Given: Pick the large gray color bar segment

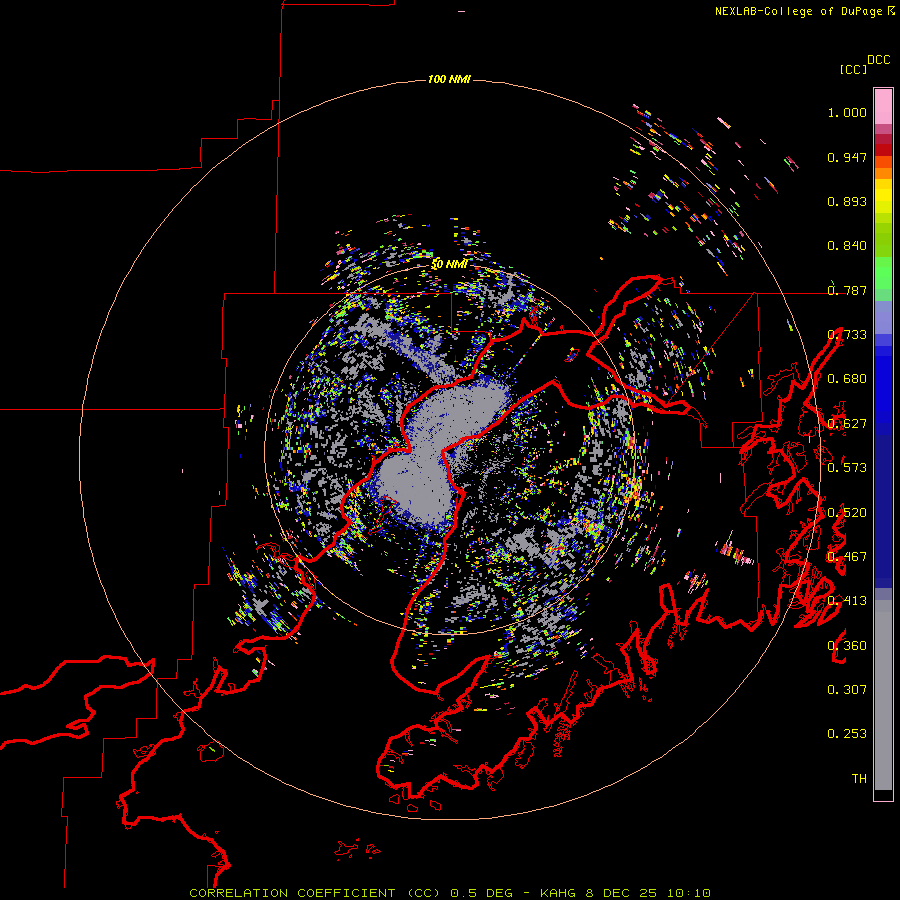Looking at the screenshot, I should point(883,695).
